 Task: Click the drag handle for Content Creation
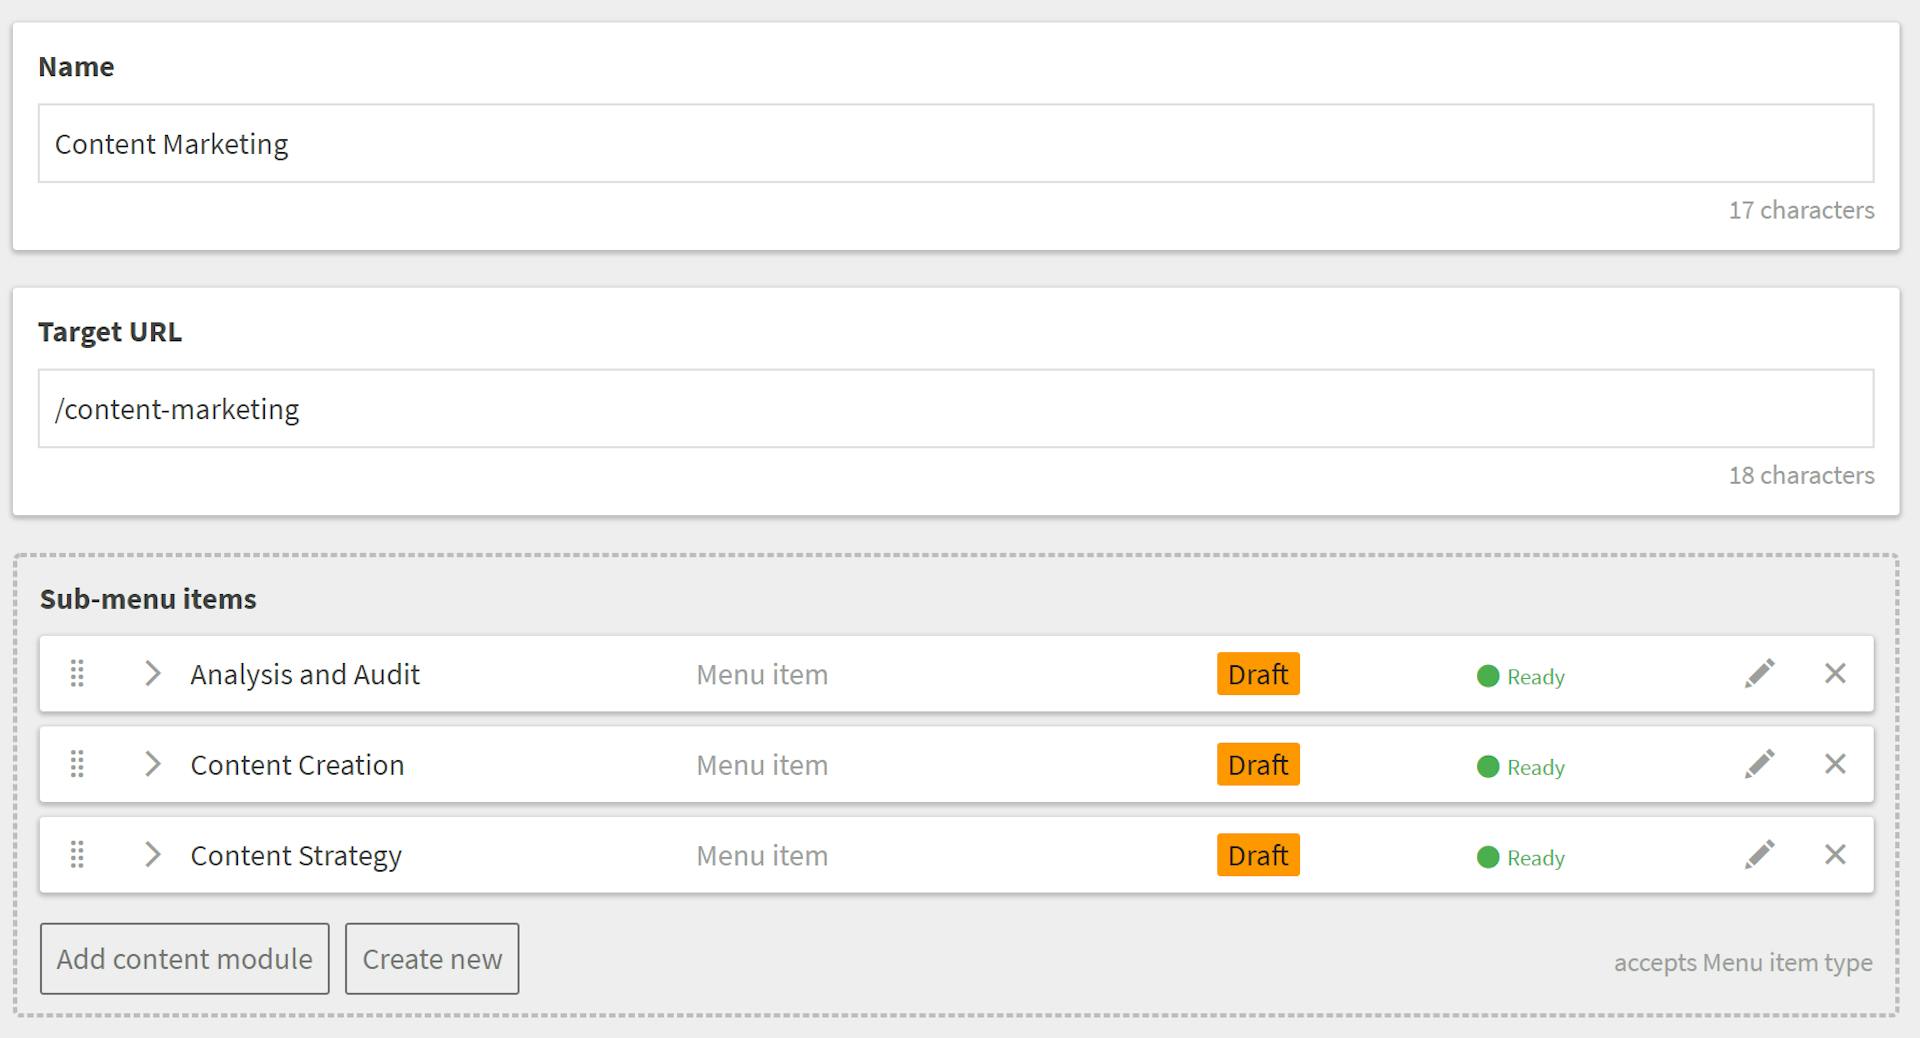click(77, 764)
